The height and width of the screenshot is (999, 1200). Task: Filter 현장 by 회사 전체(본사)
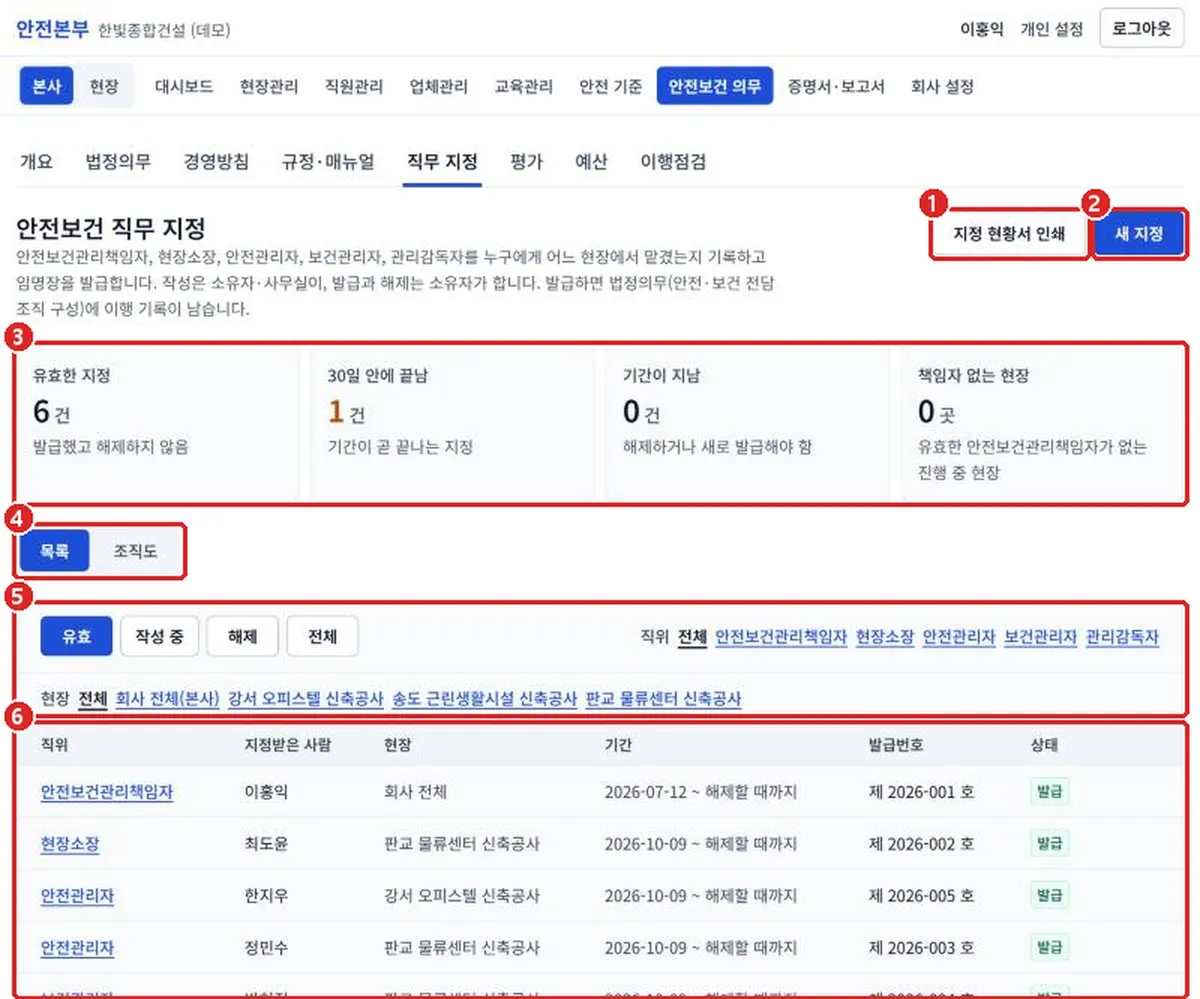pos(167,699)
